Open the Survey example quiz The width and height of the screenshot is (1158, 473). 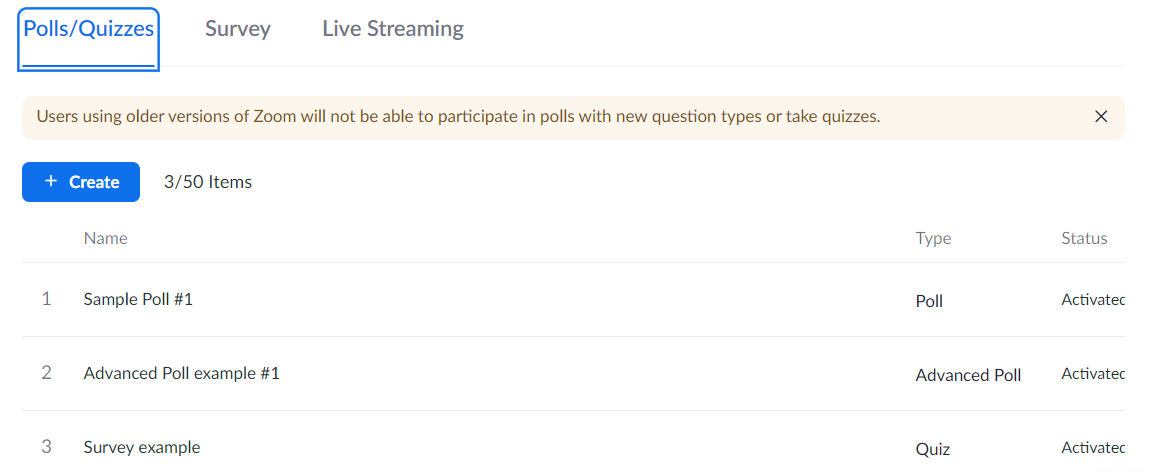click(142, 447)
